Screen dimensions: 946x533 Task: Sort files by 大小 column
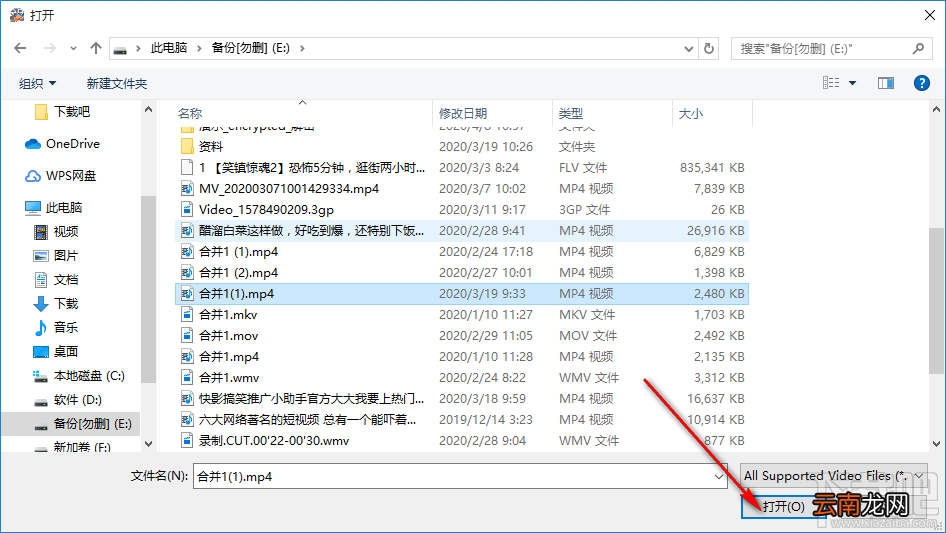(x=691, y=113)
